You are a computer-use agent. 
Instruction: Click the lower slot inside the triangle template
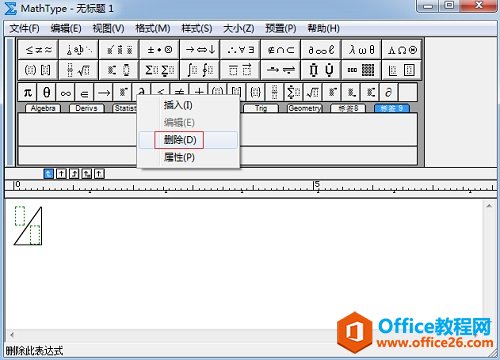pyautogui.click(x=35, y=235)
